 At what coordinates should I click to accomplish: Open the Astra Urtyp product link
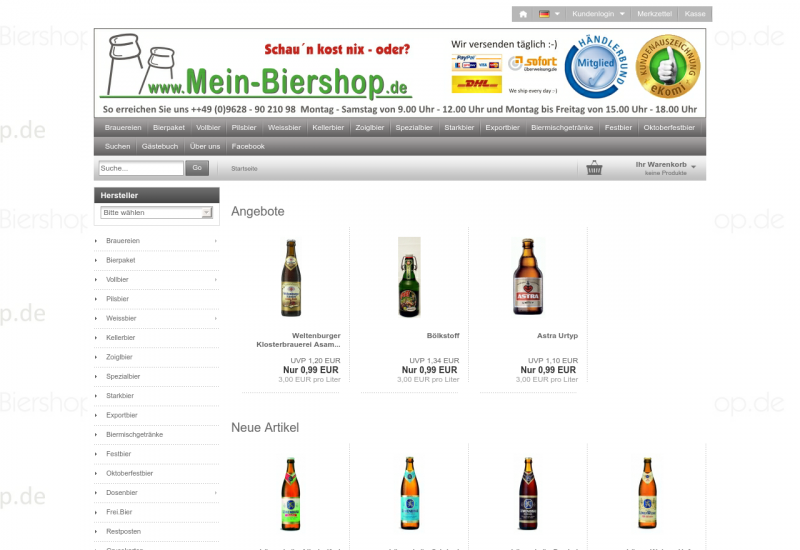click(557, 335)
